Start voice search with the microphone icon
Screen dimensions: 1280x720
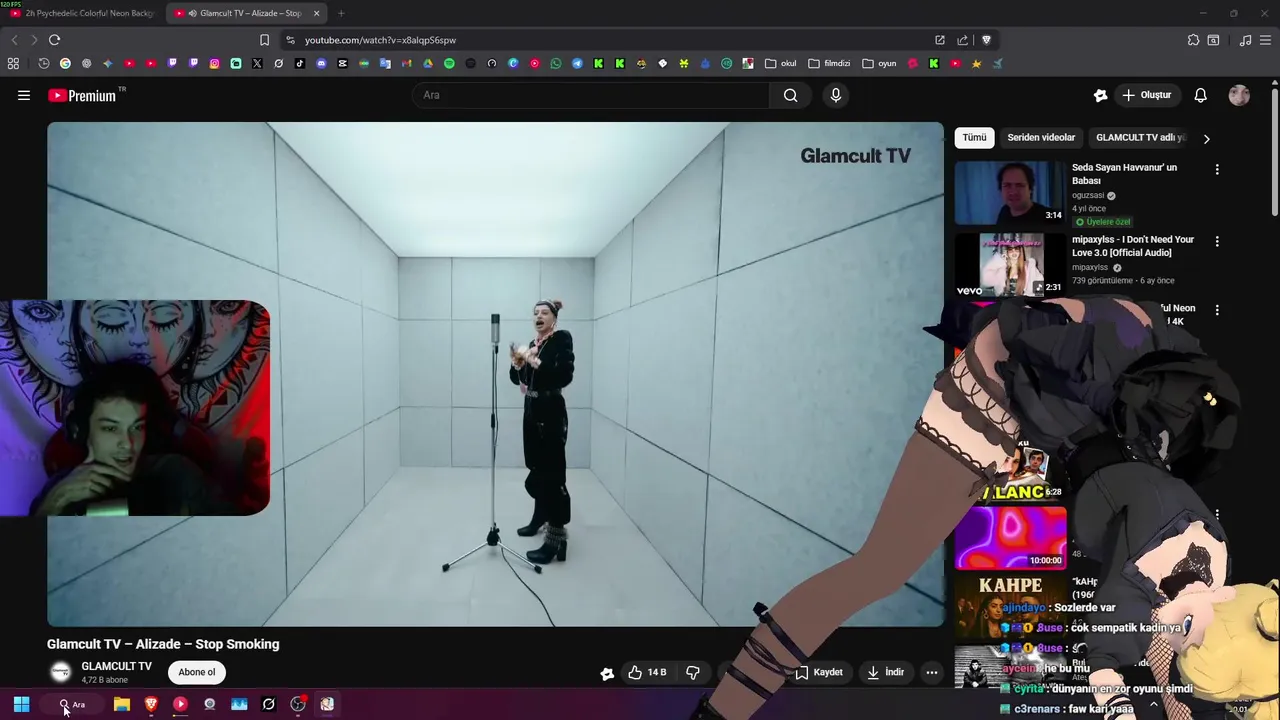tap(836, 95)
